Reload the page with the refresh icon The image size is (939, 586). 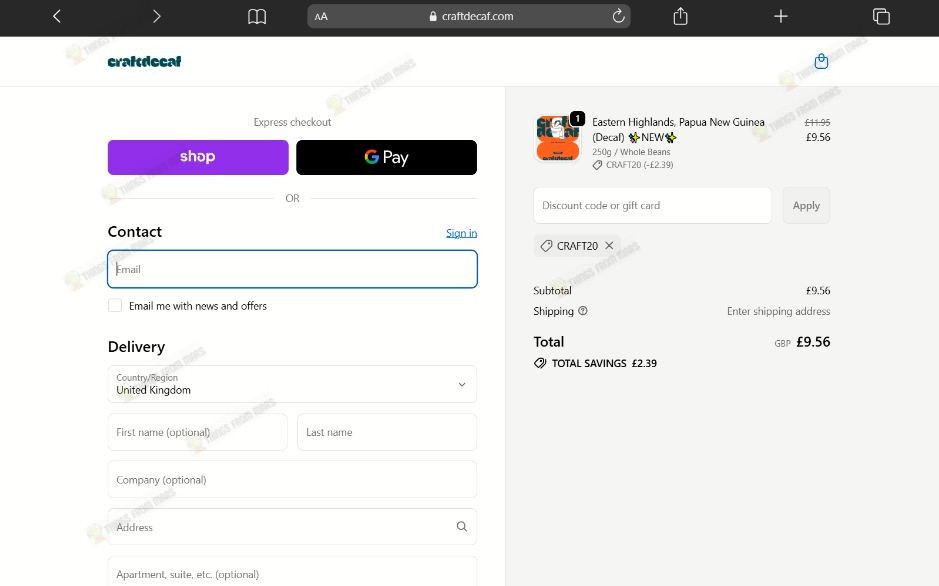click(619, 16)
